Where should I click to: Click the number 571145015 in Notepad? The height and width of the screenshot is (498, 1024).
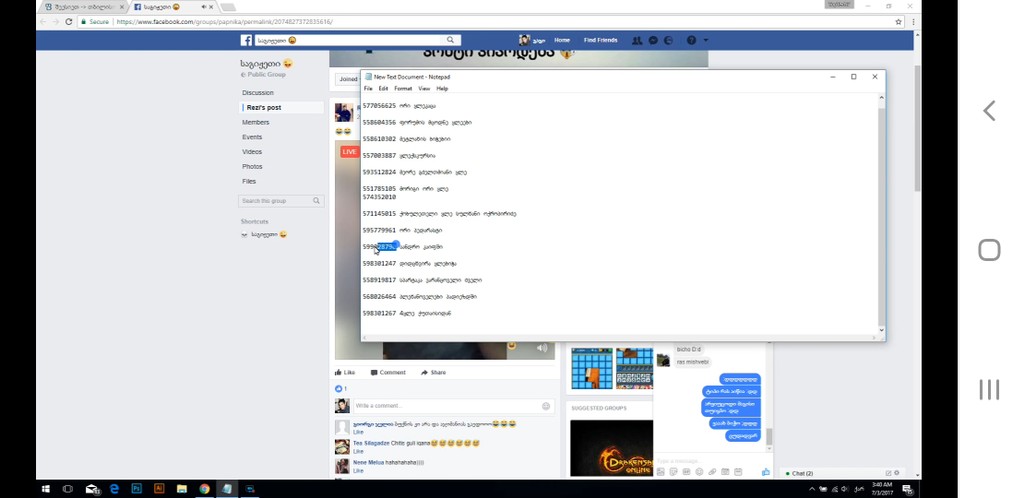tap(379, 213)
